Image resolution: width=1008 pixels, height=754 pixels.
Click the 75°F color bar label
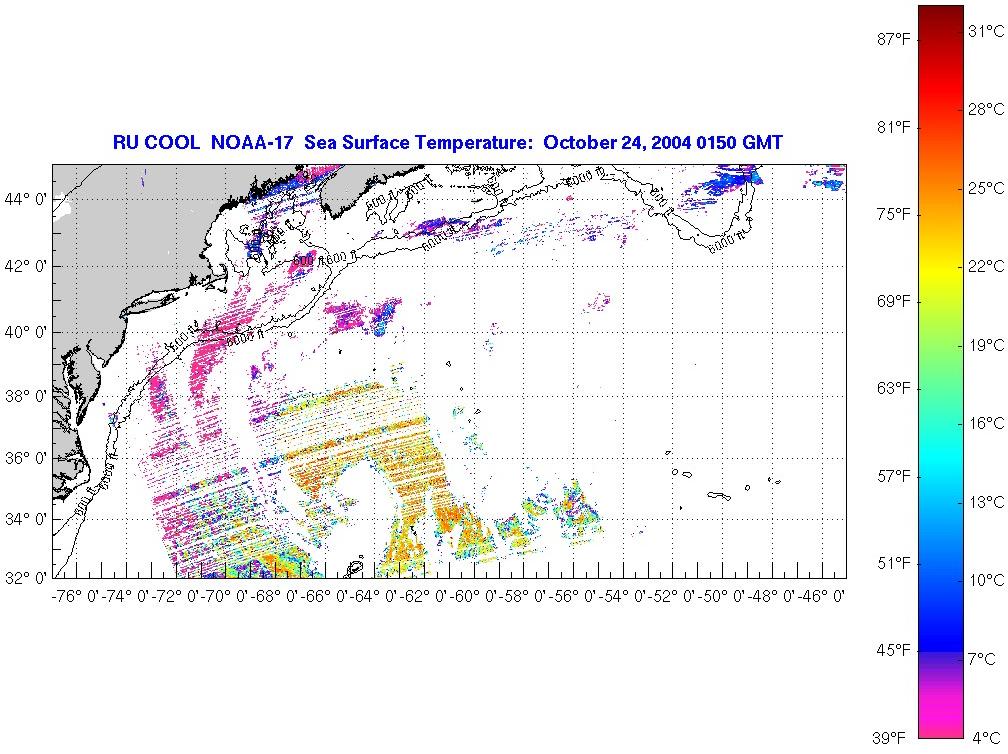coord(894,214)
